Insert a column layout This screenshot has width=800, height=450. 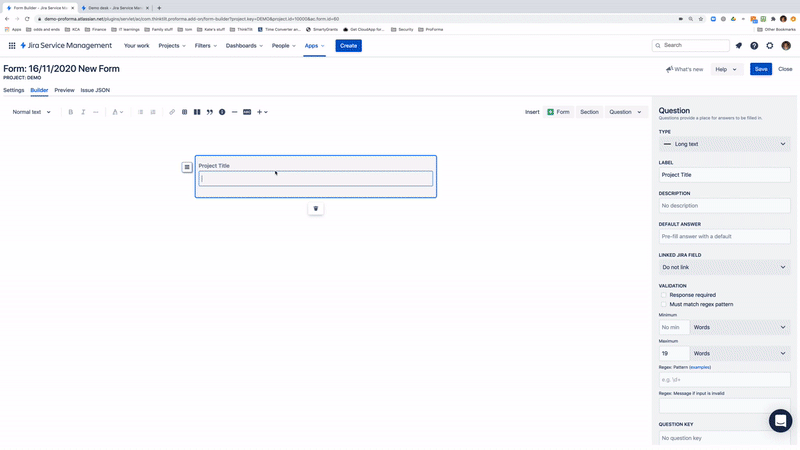197,112
